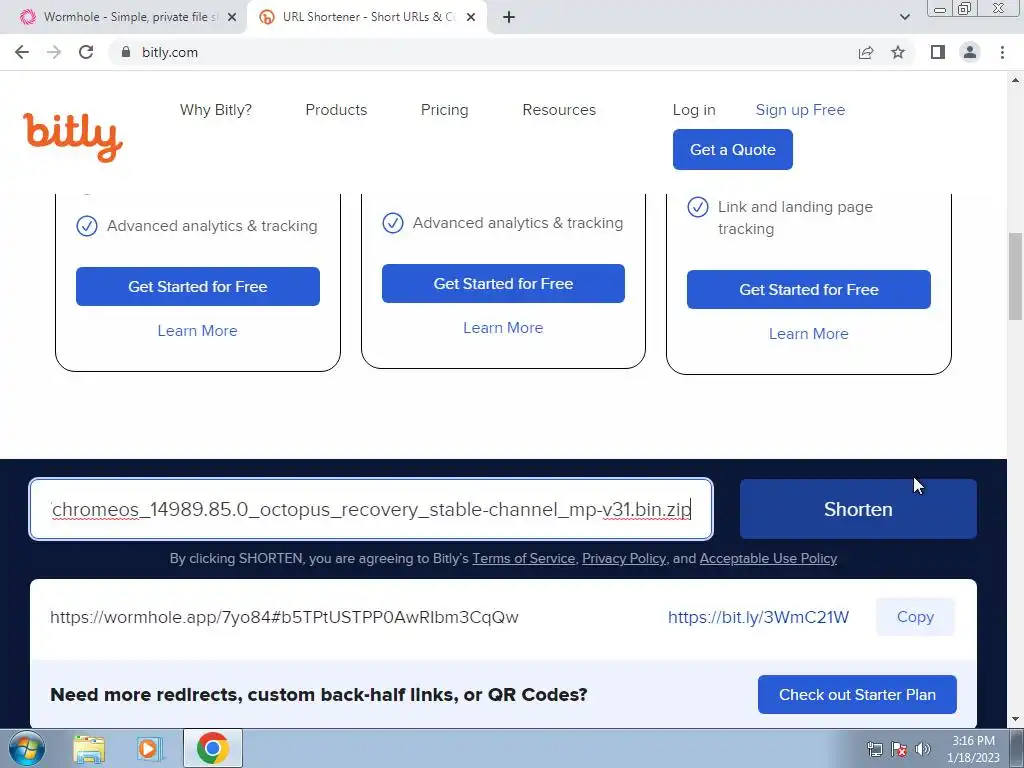Open a new tab with plus button

509,17
